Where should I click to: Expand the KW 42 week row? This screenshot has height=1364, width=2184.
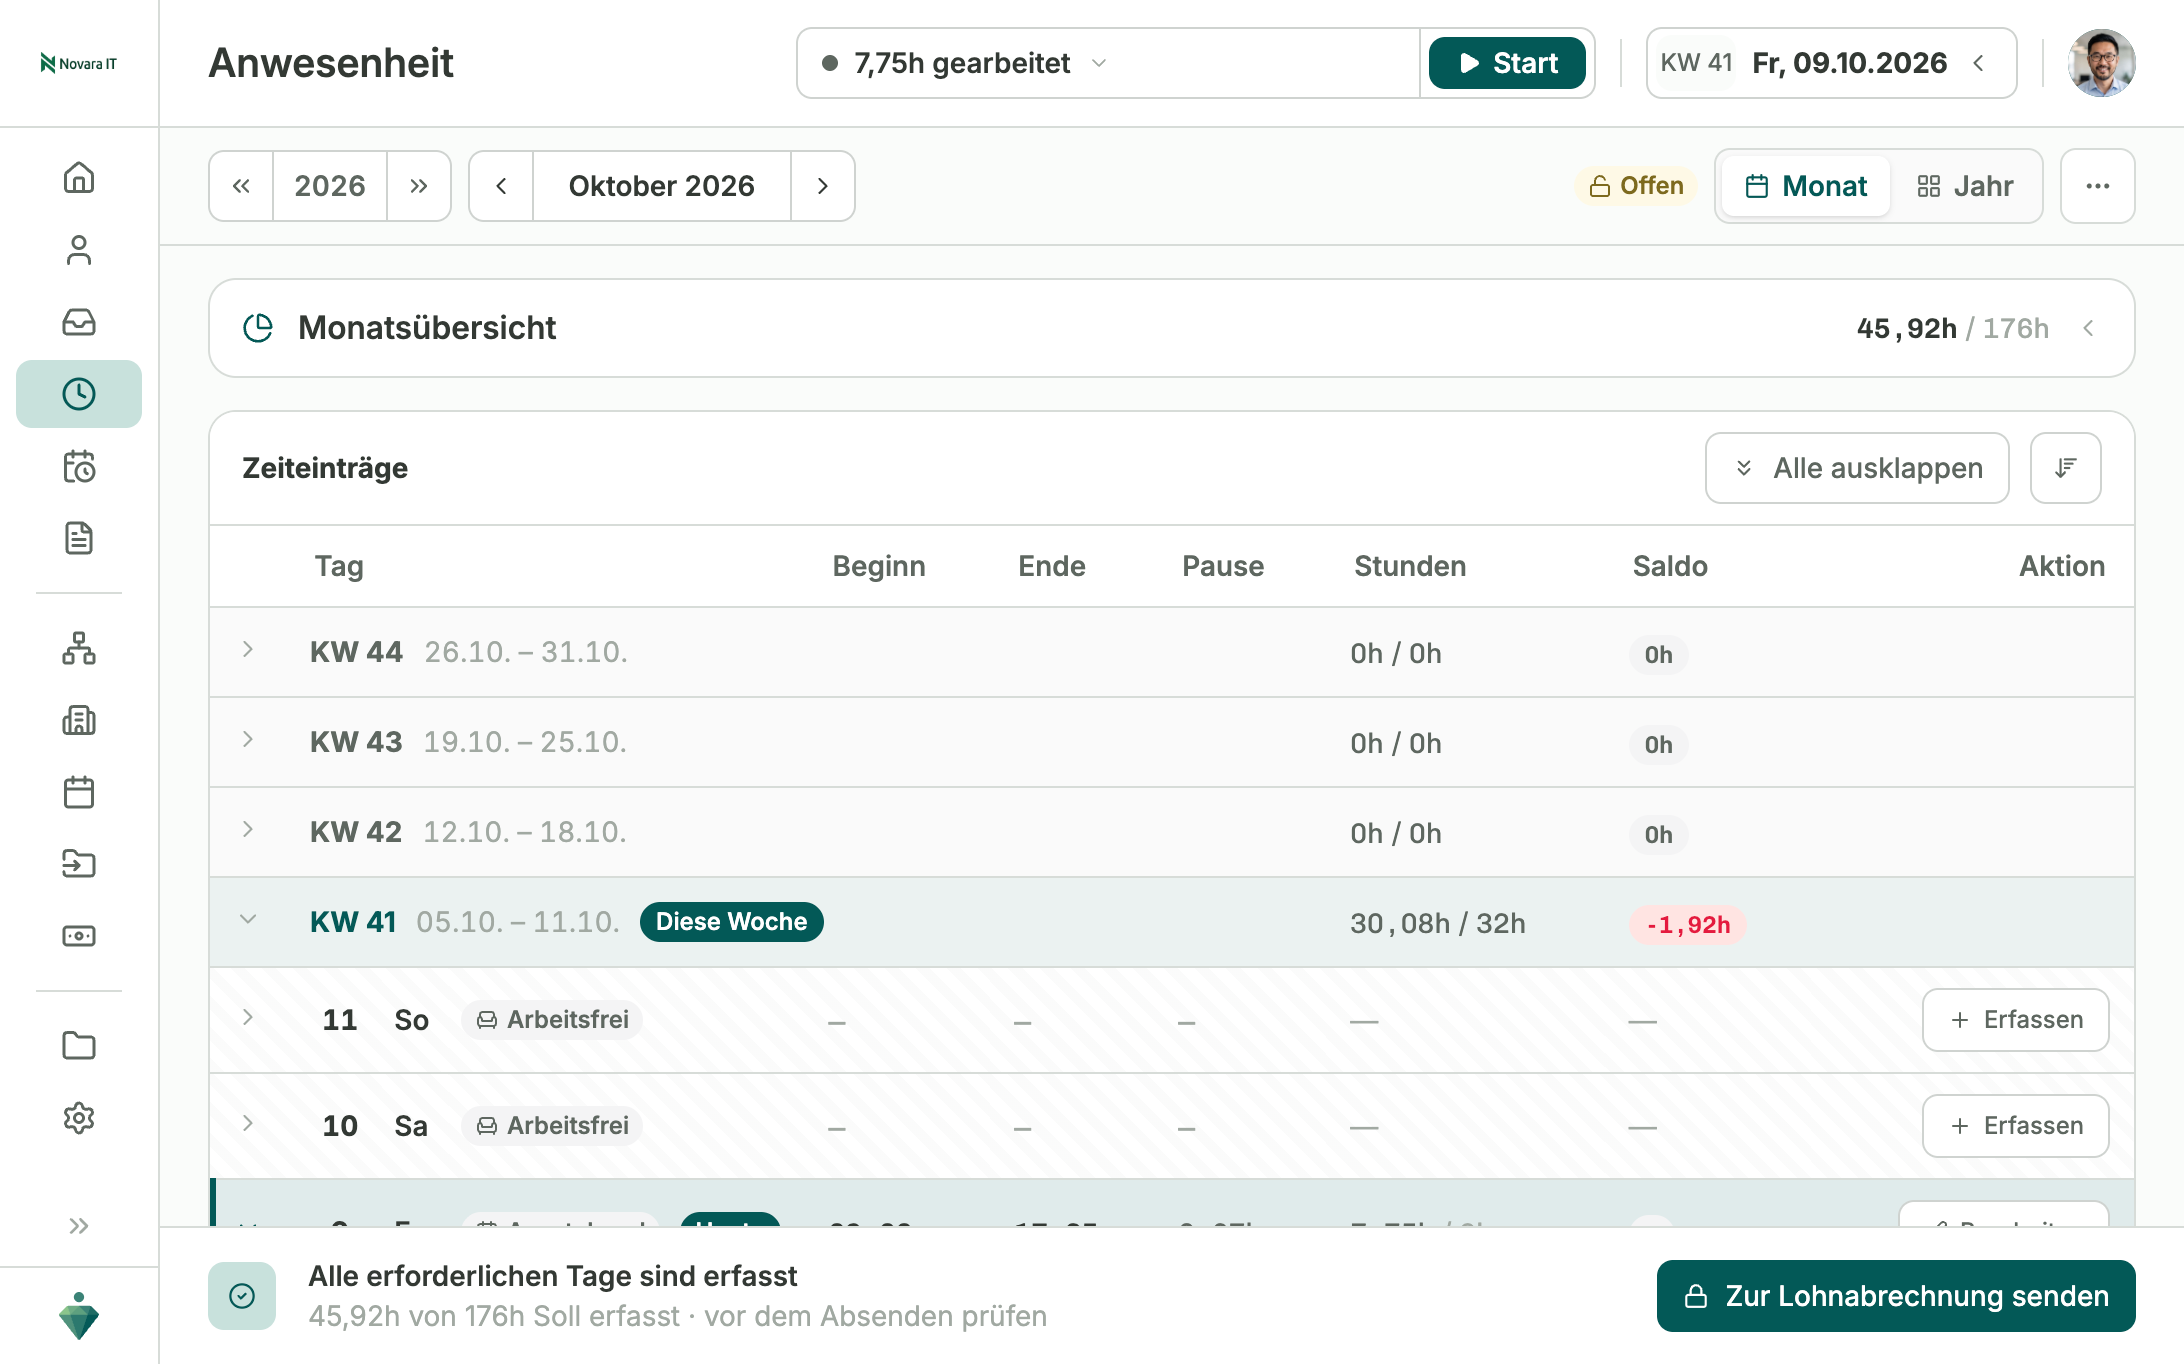pyautogui.click(x=248, y=830)
